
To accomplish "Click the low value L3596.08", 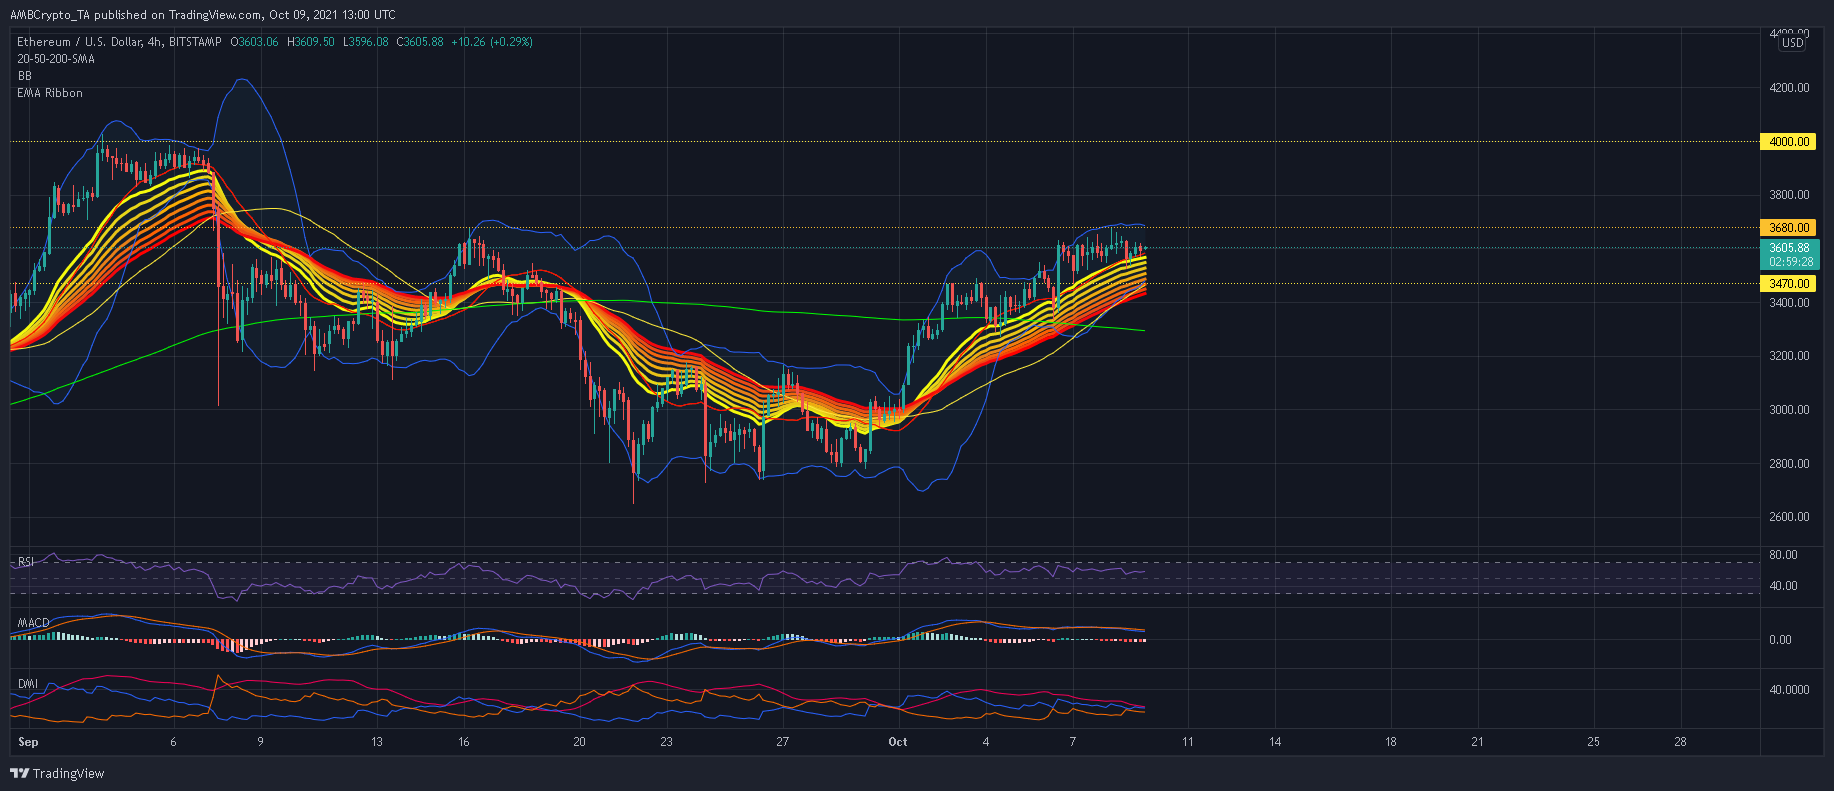I will click(365, 42).
